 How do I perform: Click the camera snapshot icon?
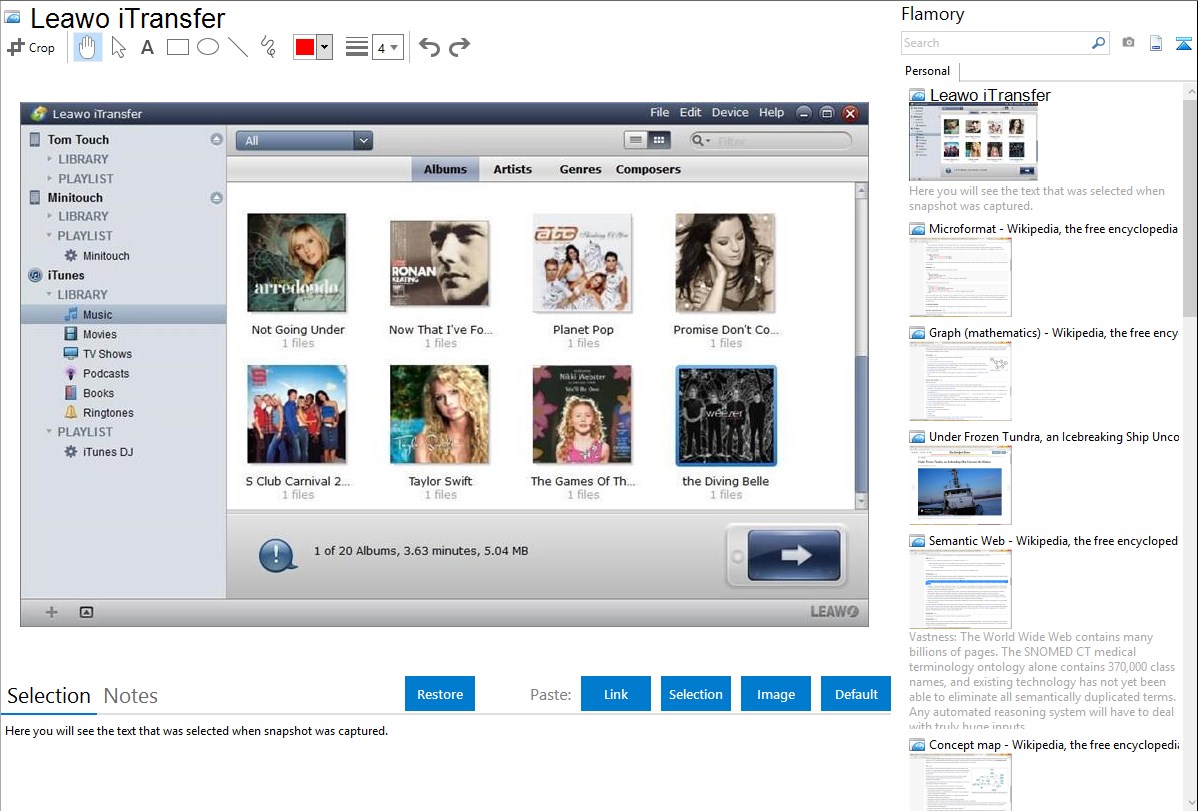pyautogui.click(x=1128, y=43)
